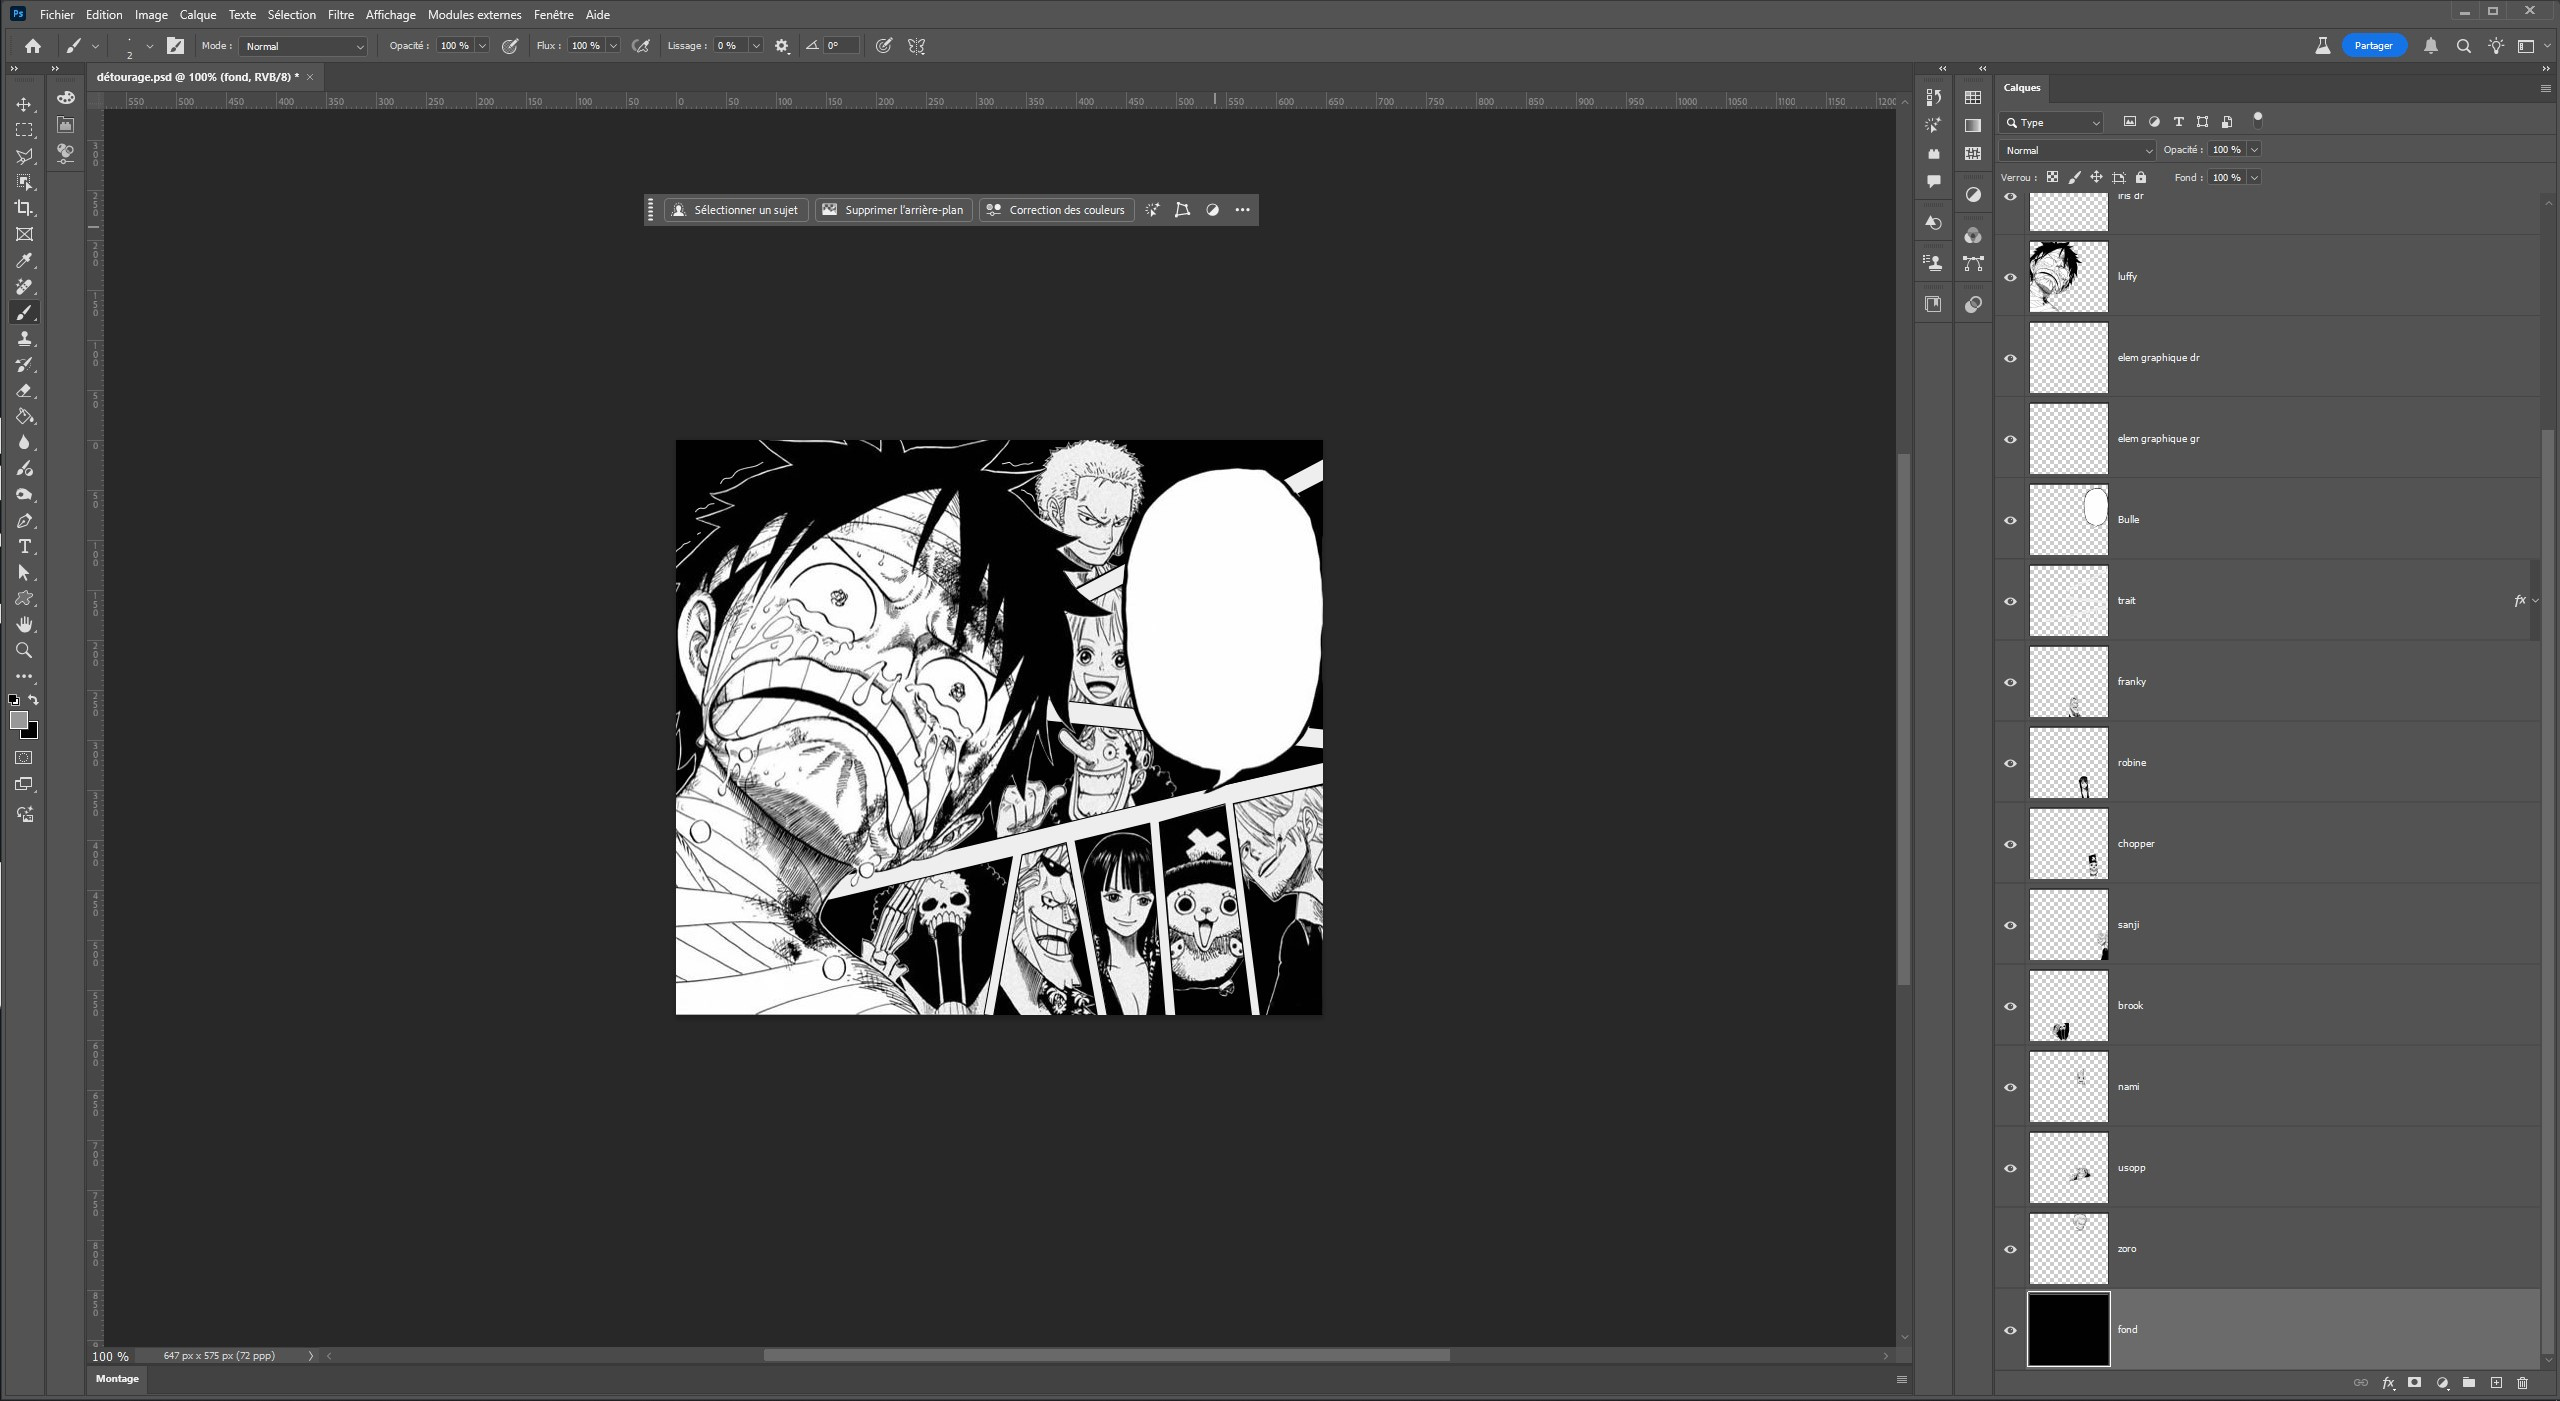2560x1401 pixels.
Task: Click Sélectionner un sujet button
Action: coord(736,210)
